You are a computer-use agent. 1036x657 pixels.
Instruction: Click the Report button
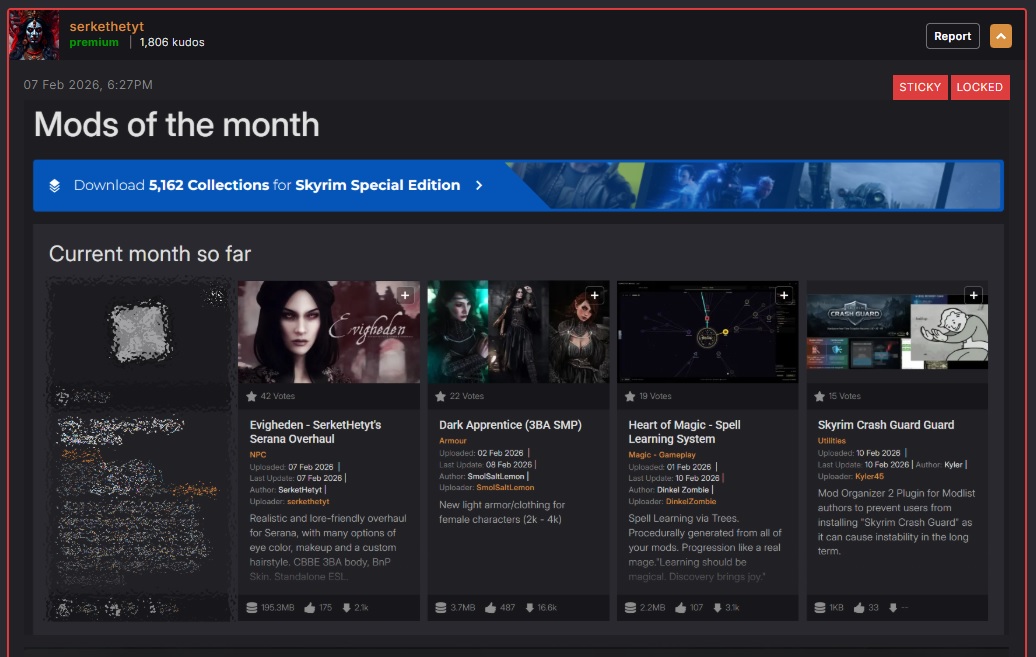pos(952,36)
